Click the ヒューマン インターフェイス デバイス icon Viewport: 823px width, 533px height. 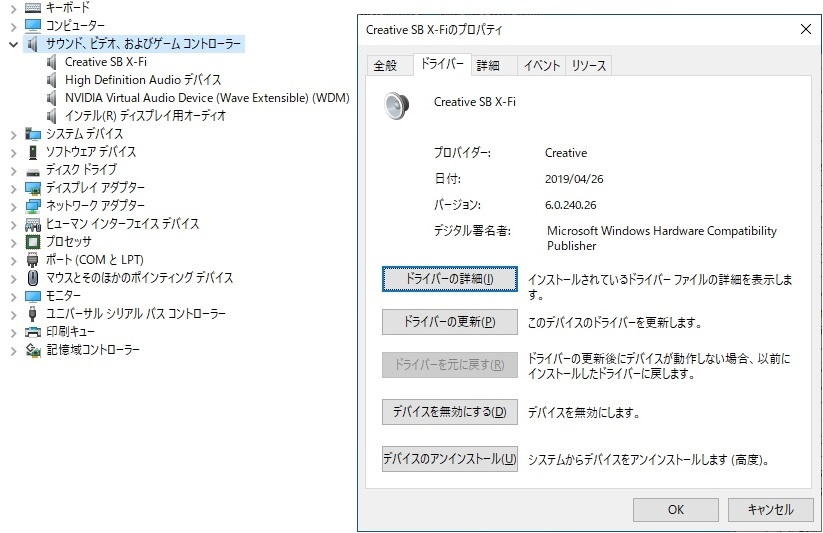click(33, 225)
